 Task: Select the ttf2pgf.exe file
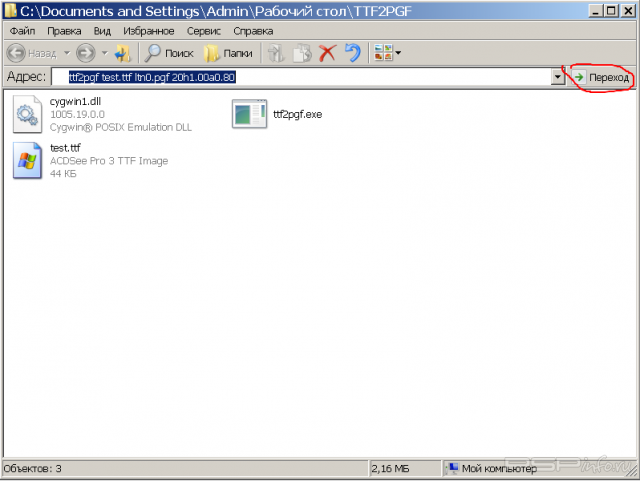pyautogui.click(x=297, y=115)
